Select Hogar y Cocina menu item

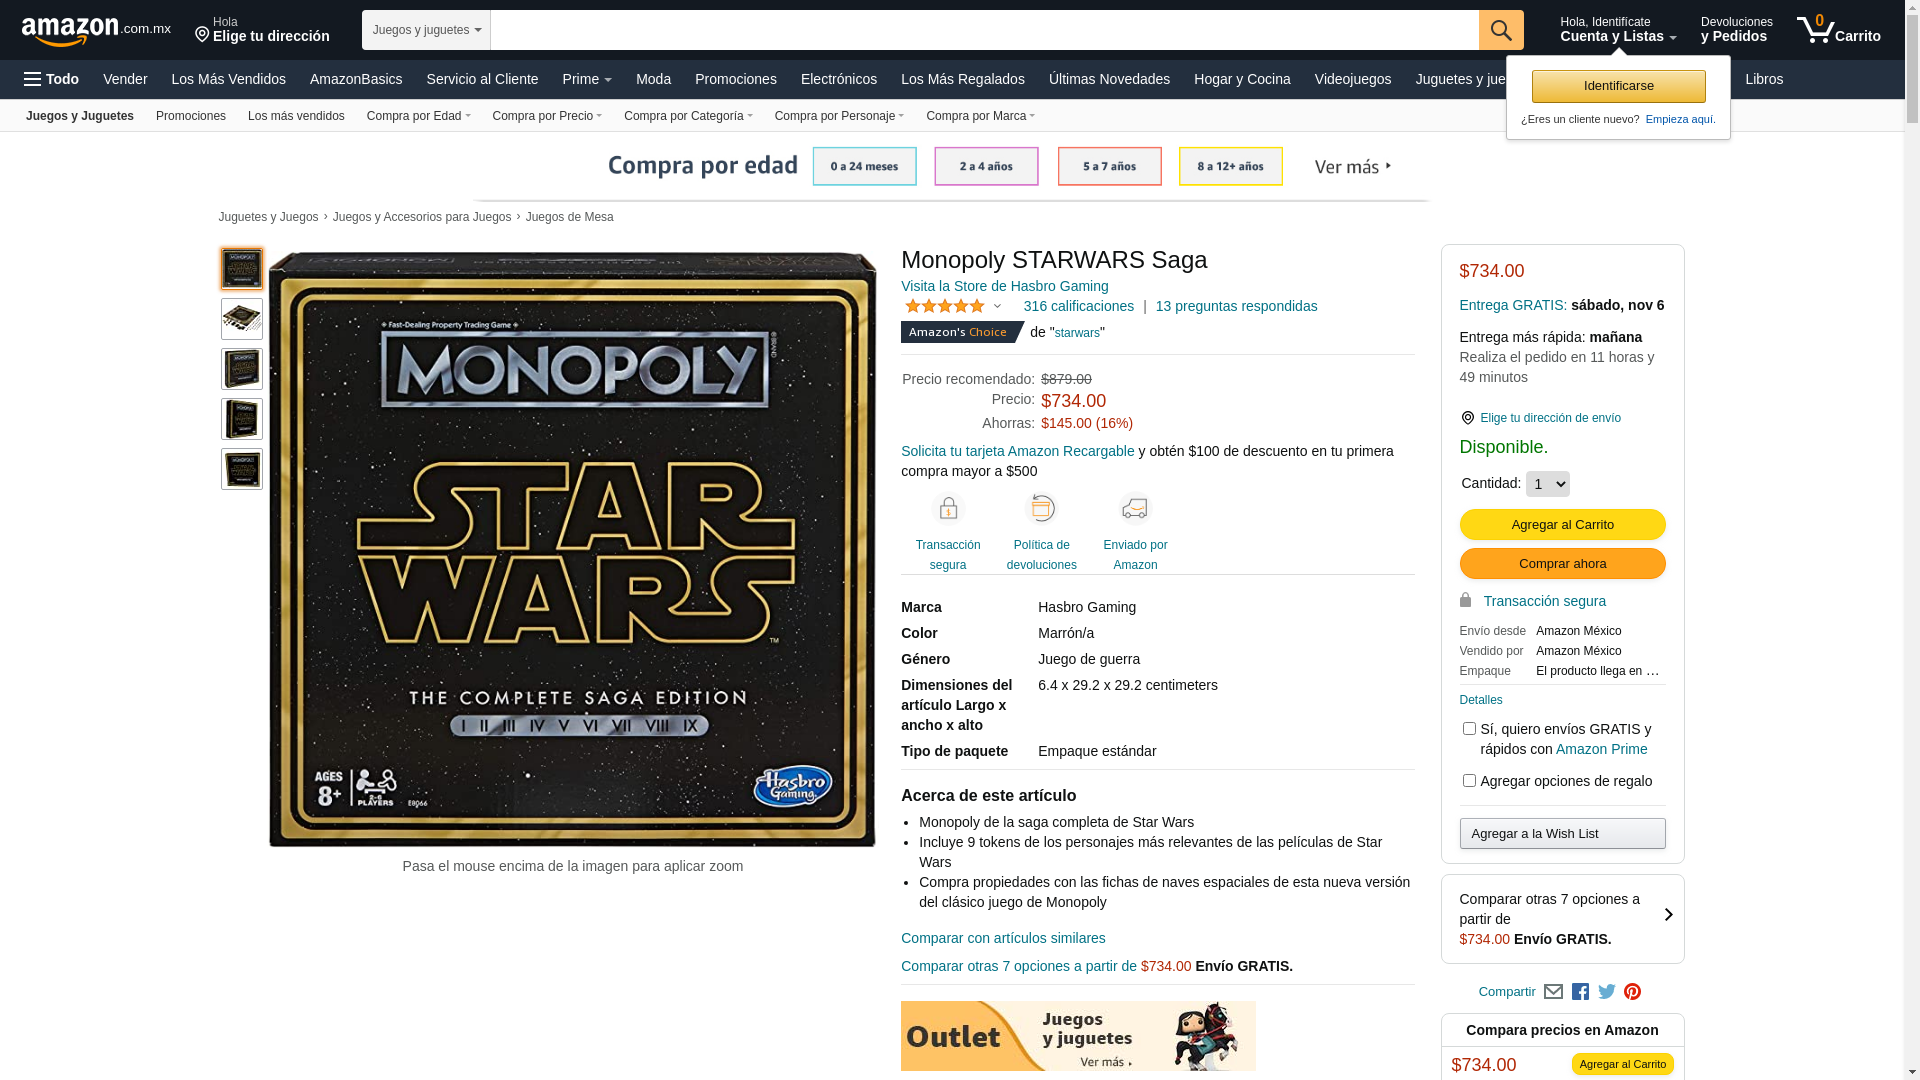[x=1242, y=79]
